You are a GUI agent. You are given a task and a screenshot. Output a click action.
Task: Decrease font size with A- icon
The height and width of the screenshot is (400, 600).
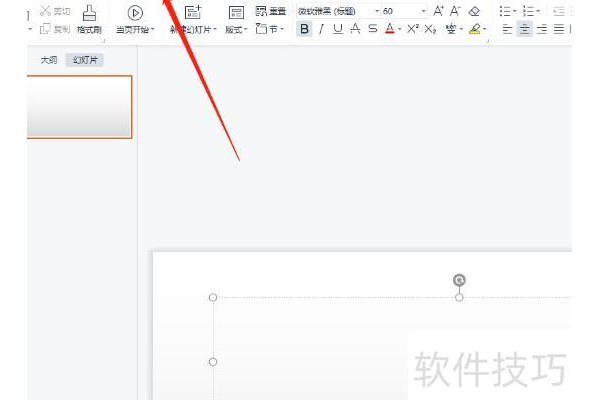pyautogui.click(x=455, y=11)
